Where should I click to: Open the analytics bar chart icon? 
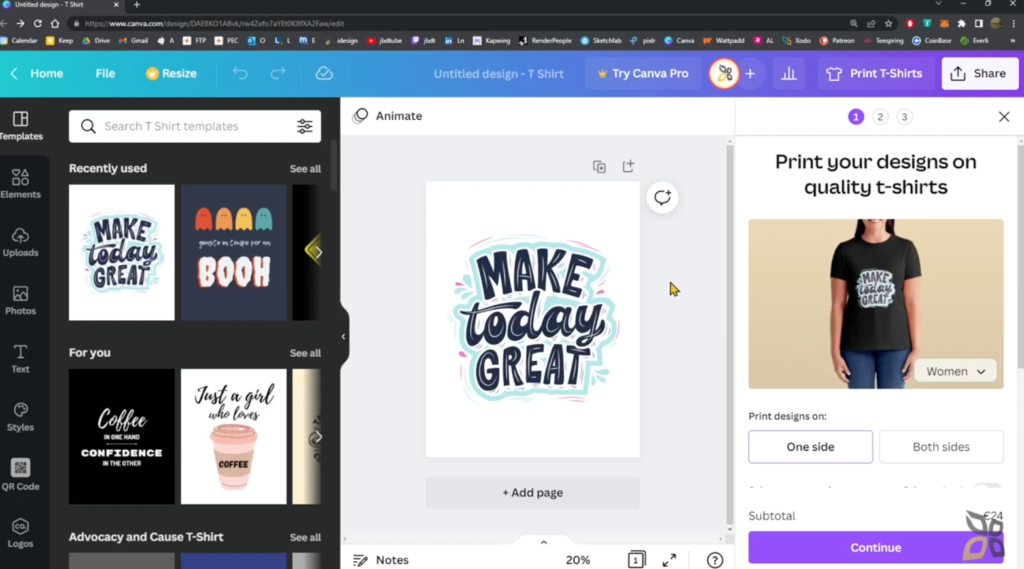[789, 73]
